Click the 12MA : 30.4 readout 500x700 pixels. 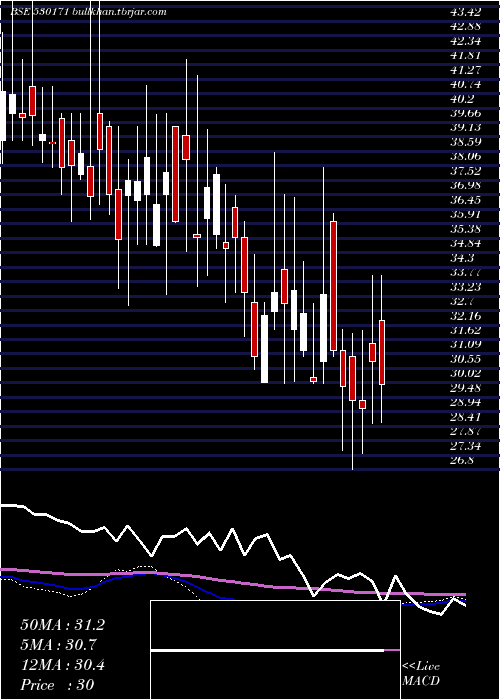tap(62, 665)
